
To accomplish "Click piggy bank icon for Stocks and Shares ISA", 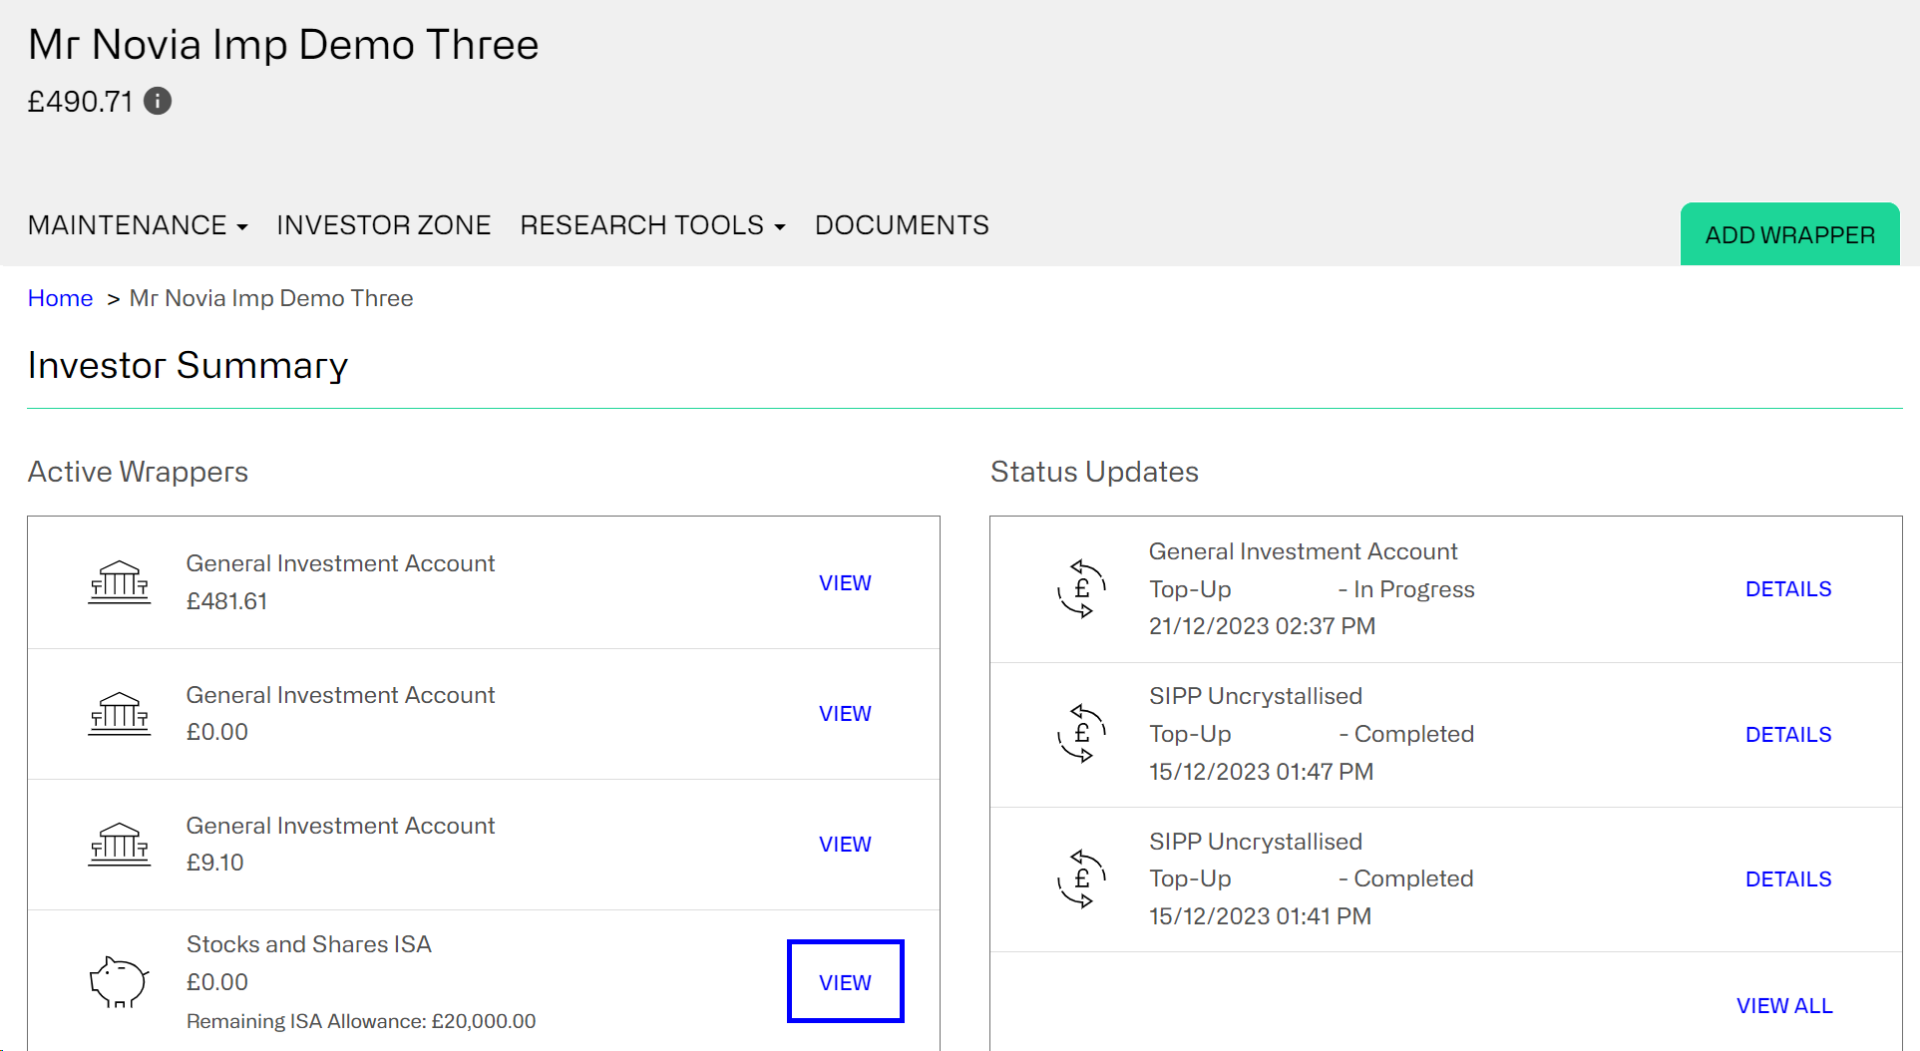I will click(119, 982).
